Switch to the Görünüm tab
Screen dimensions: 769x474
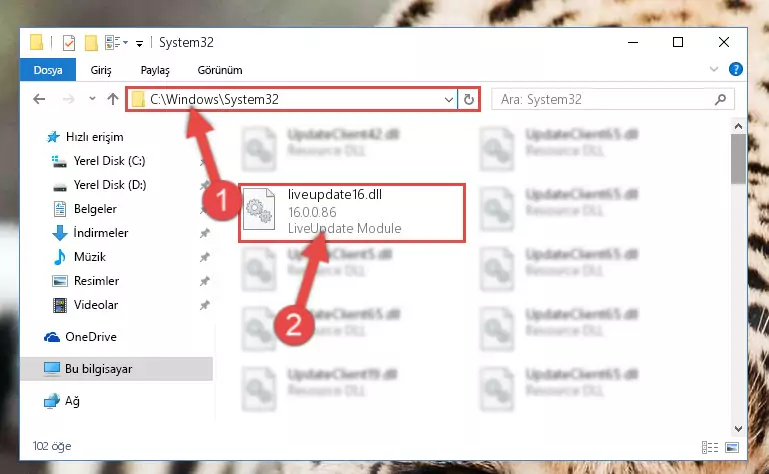pyautogui.click(x=220, y=70)
